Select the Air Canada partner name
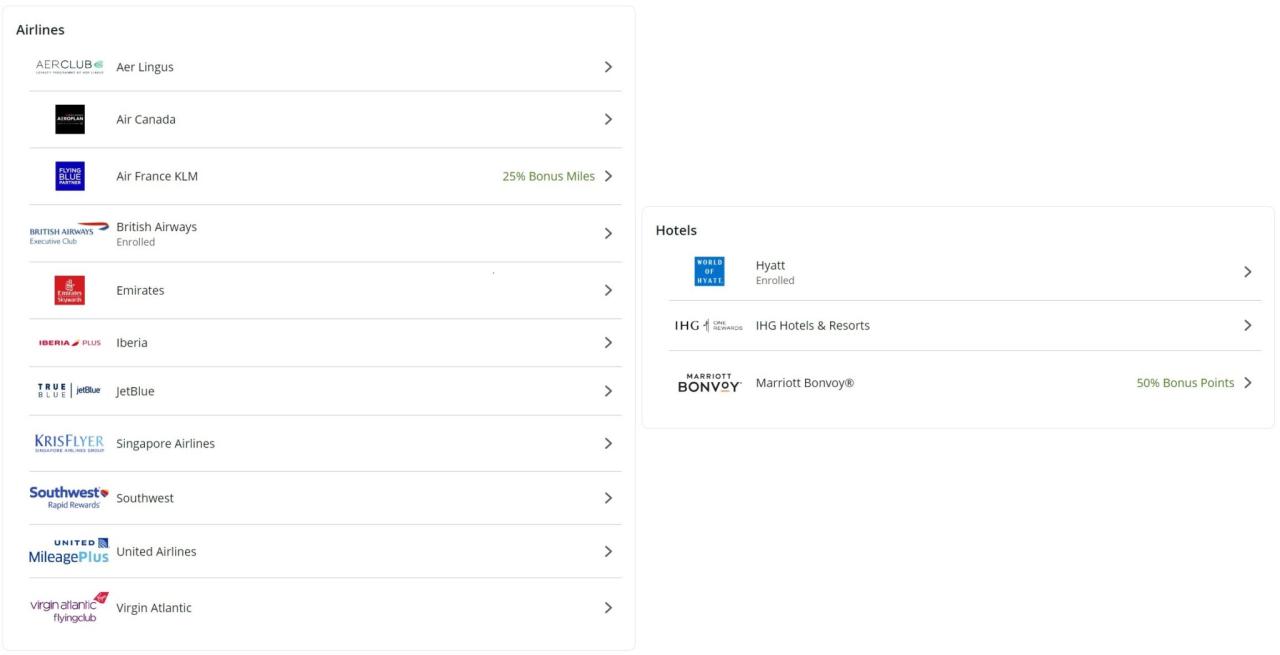Screen dimensions: 1280x655 (146, 119)
